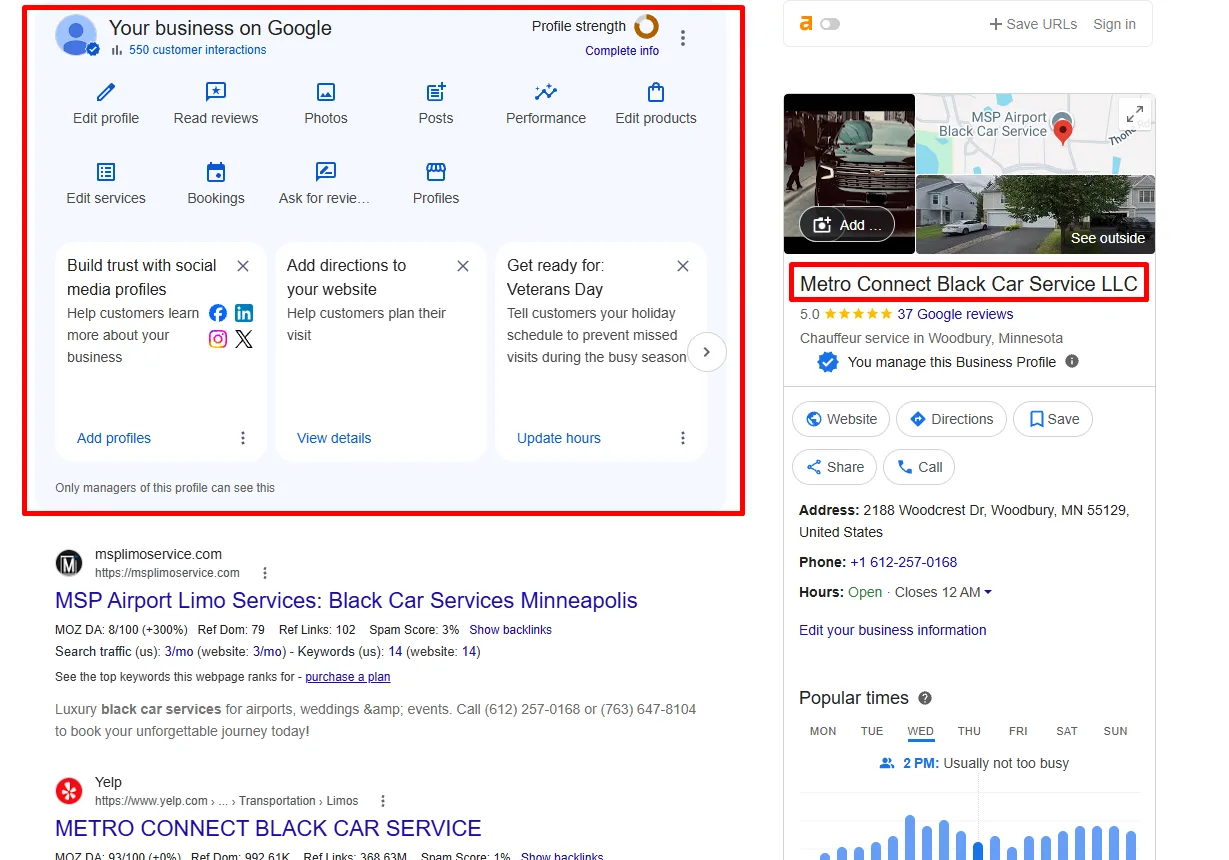Viewport: 1229px width, 860px height.
Task: Click Update hours link
Action: pyautogui.click(x=559, y=438)
